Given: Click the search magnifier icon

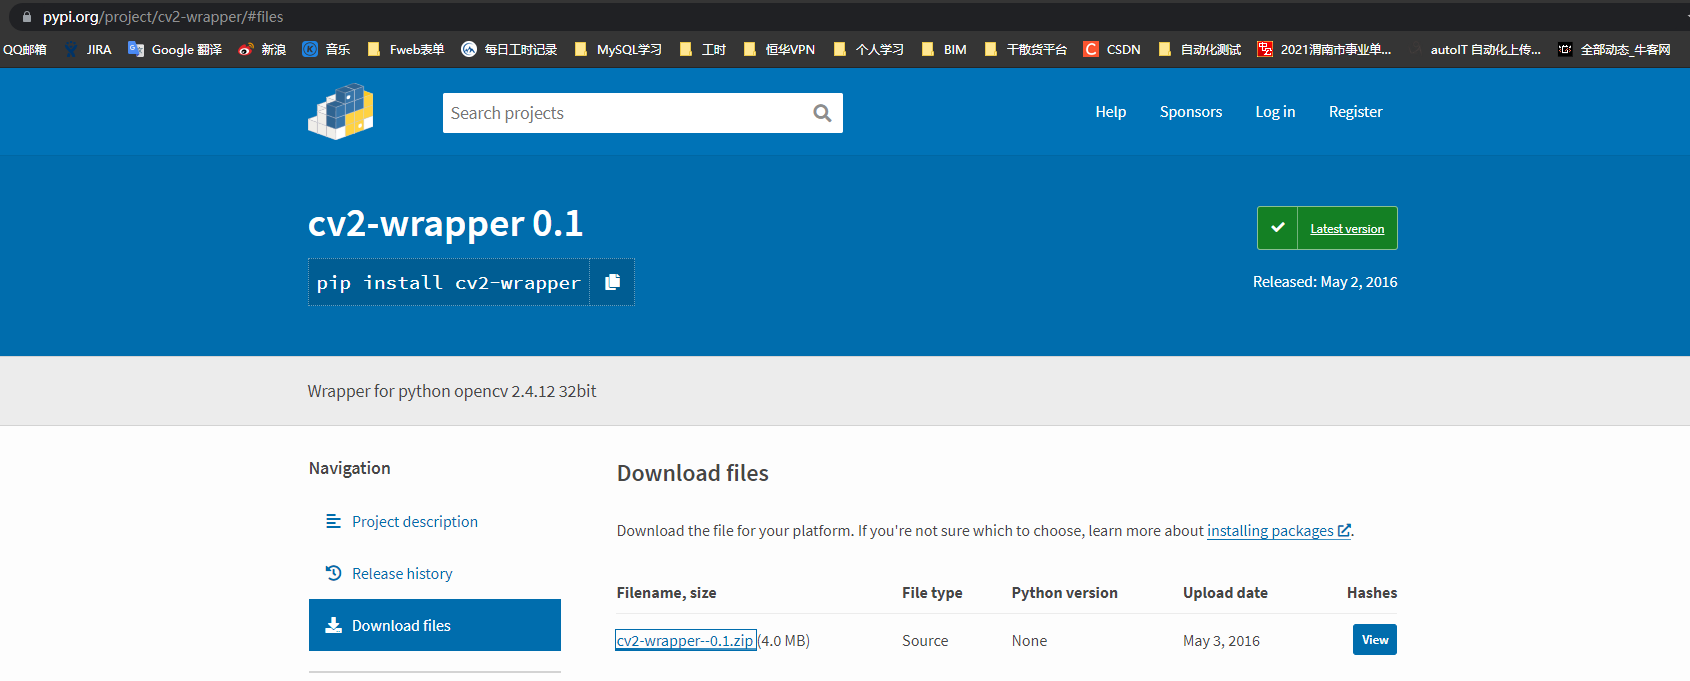Looking at the screenshot, I should (x=822, y=113).
